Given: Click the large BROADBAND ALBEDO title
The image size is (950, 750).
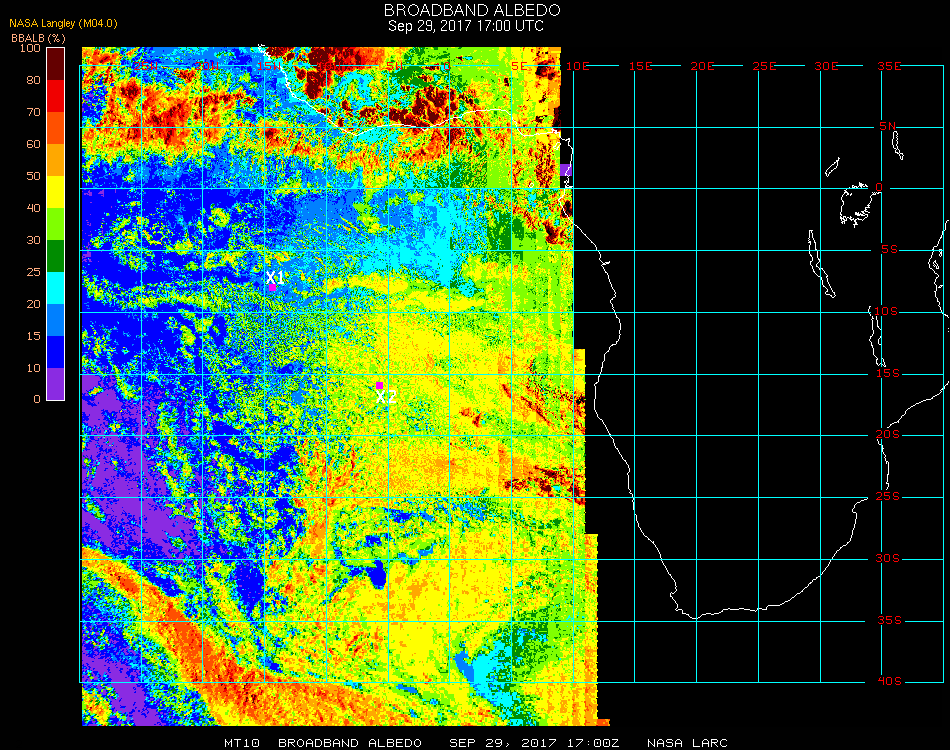Looking at the screenshot, I should [472, 10].
